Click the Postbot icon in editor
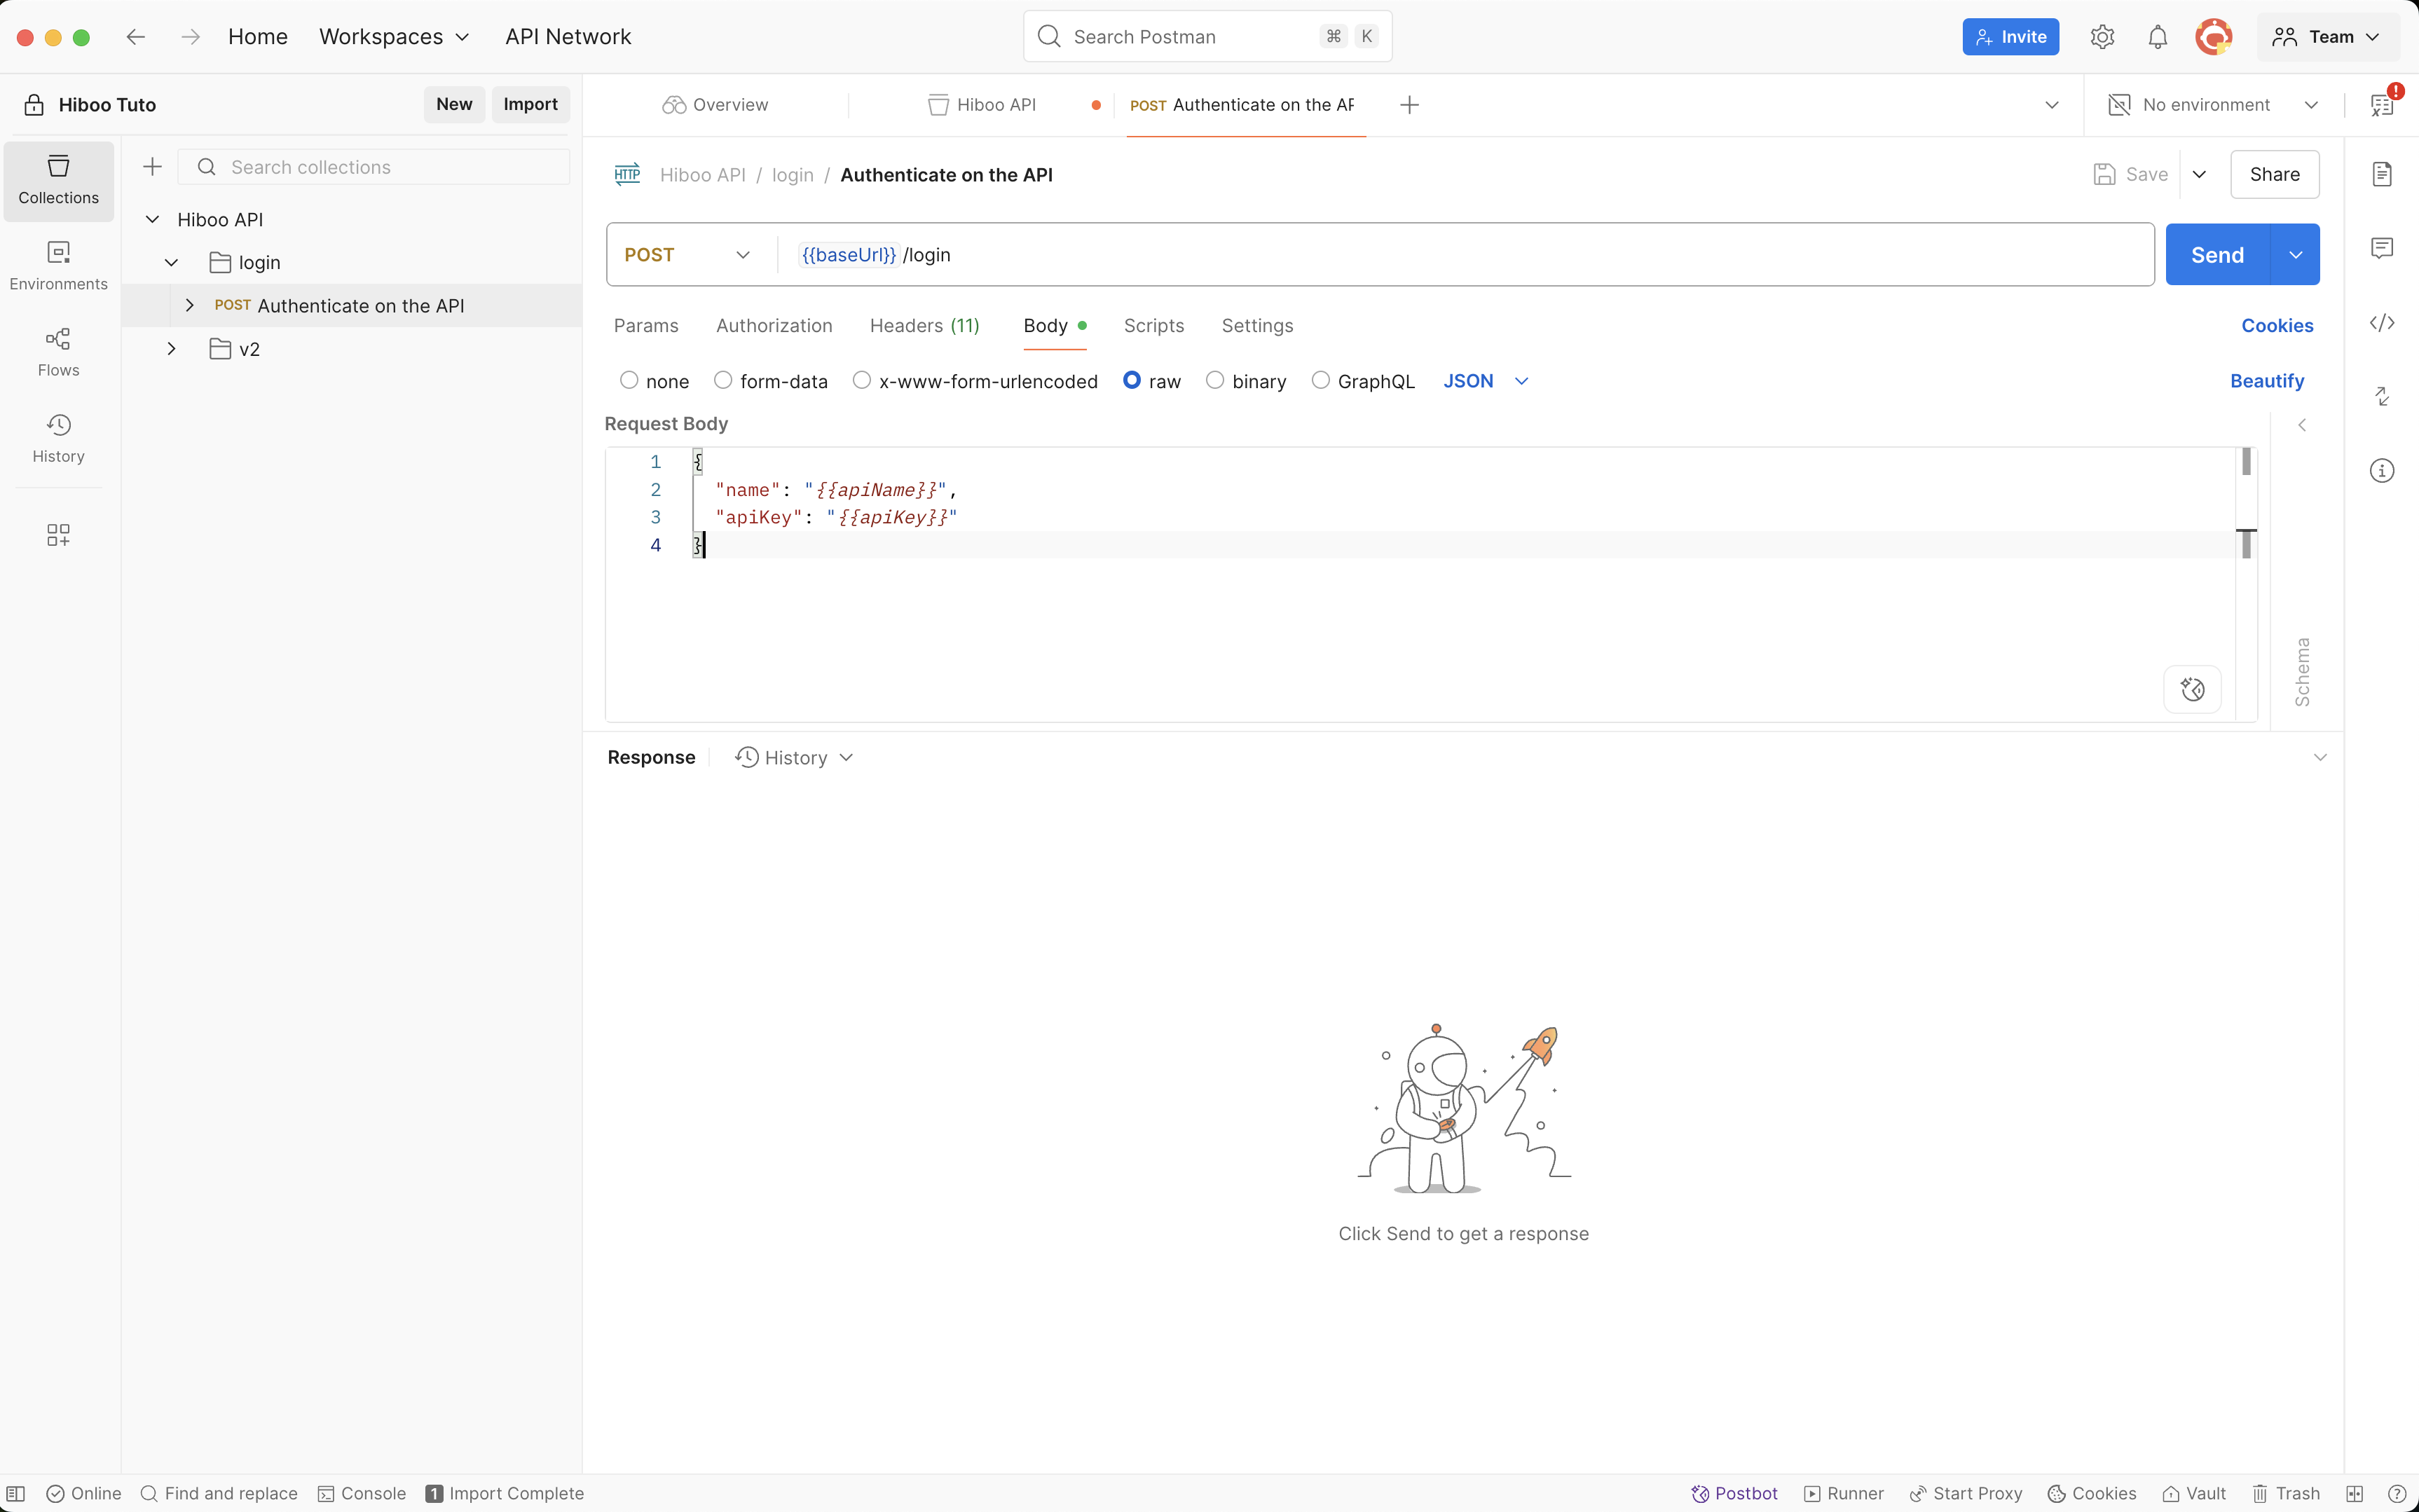The width and height of the screenshot is (2419, 1512). [2192, 689]
